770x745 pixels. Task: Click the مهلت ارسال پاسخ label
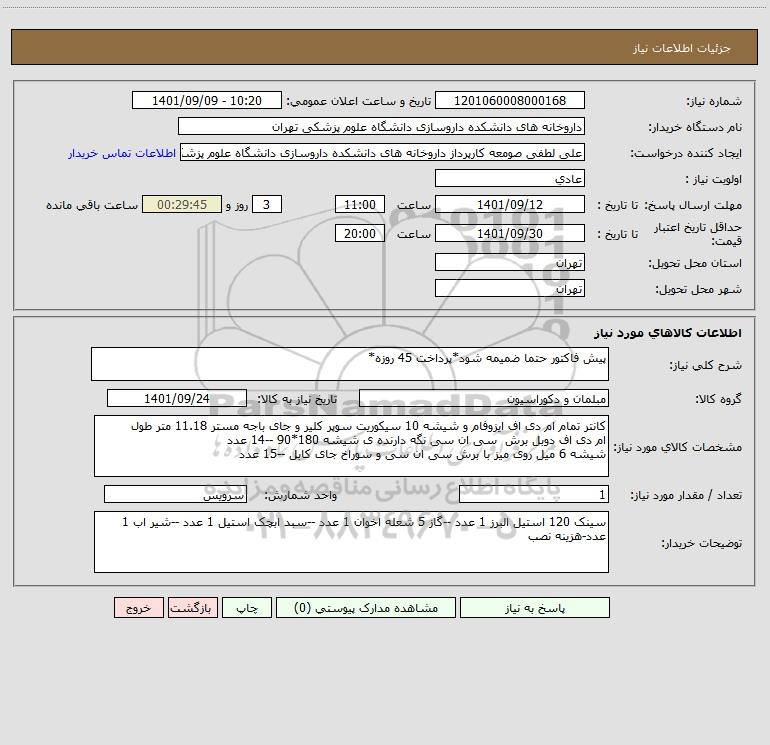693,205
